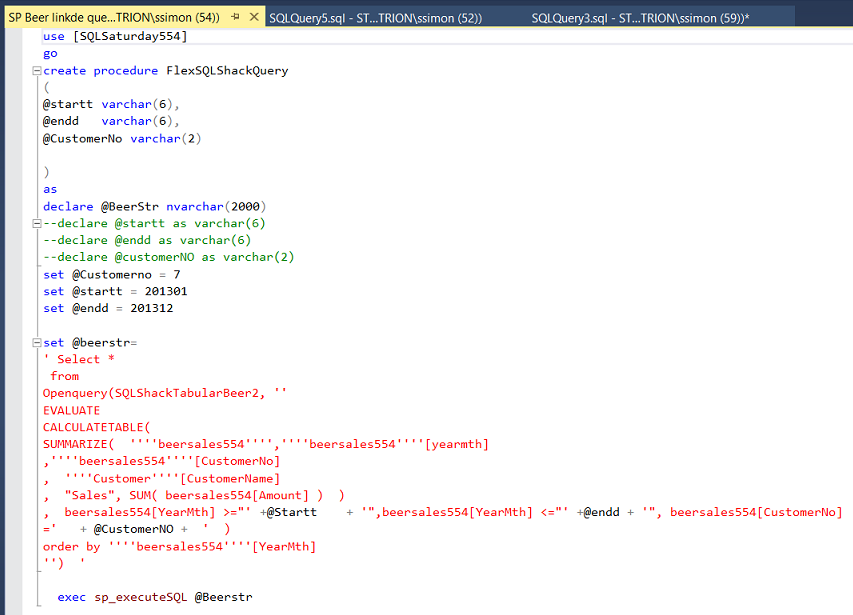Click value 201312 in set @endd
This screenshot has width=853, height=615.
point(152,308)
